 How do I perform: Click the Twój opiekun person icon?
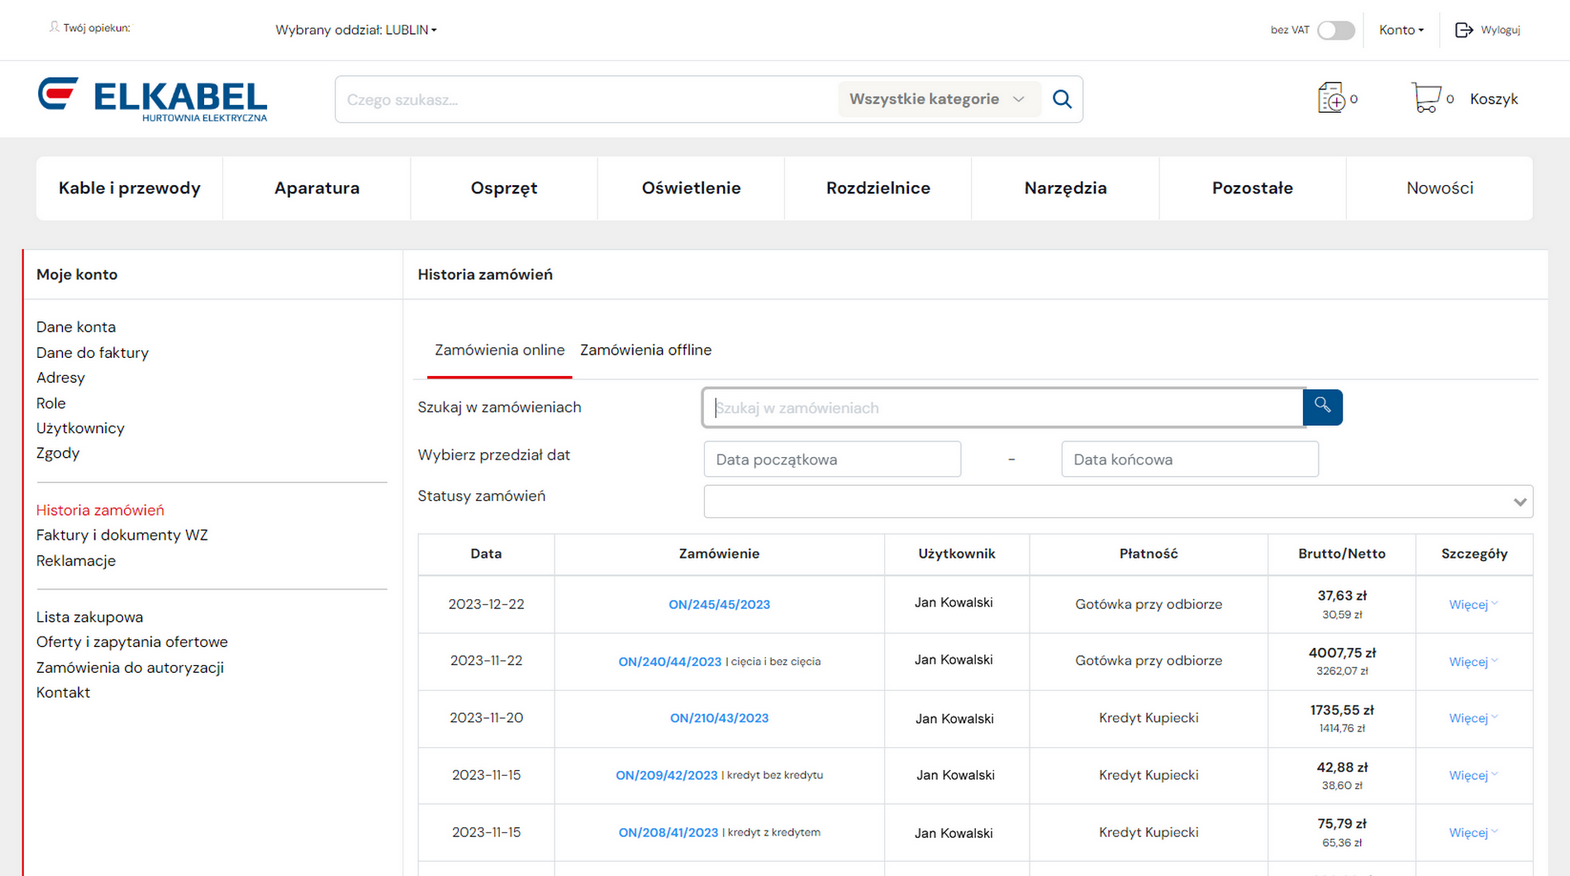click(x=54, y=28)
